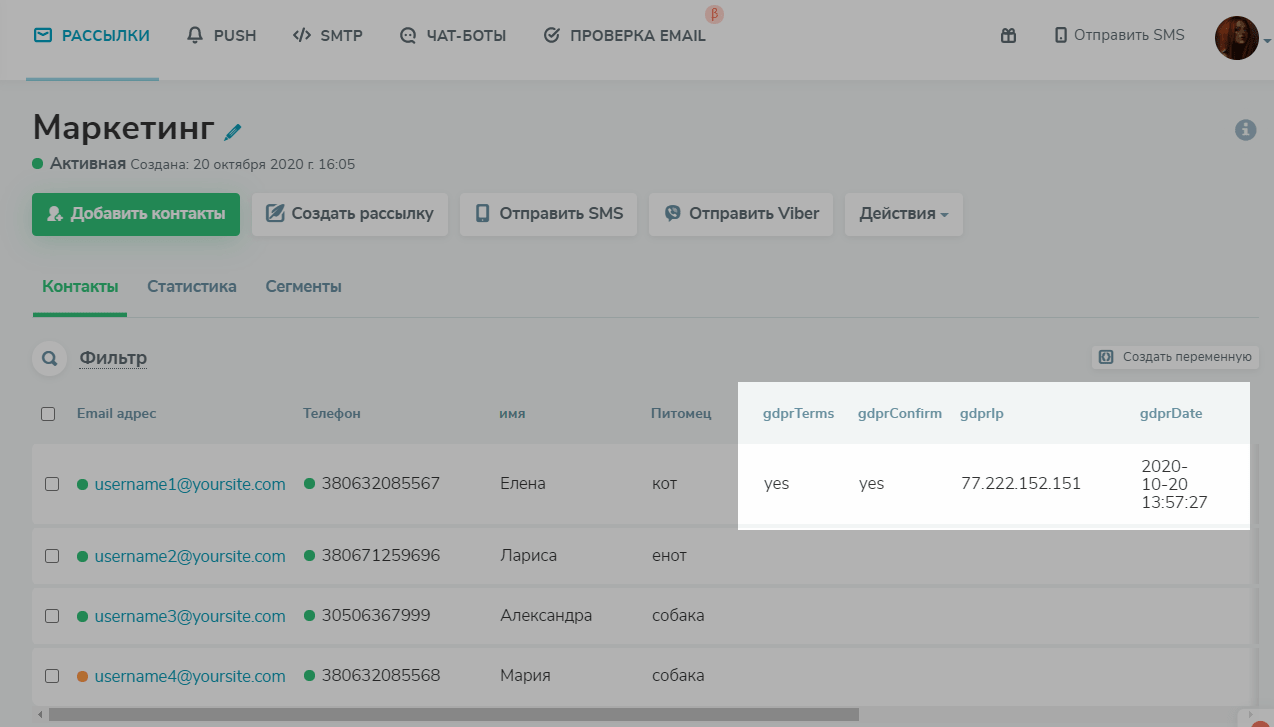Expand the Фильтр options
1274x727 pixels.
tap(113, 358)
